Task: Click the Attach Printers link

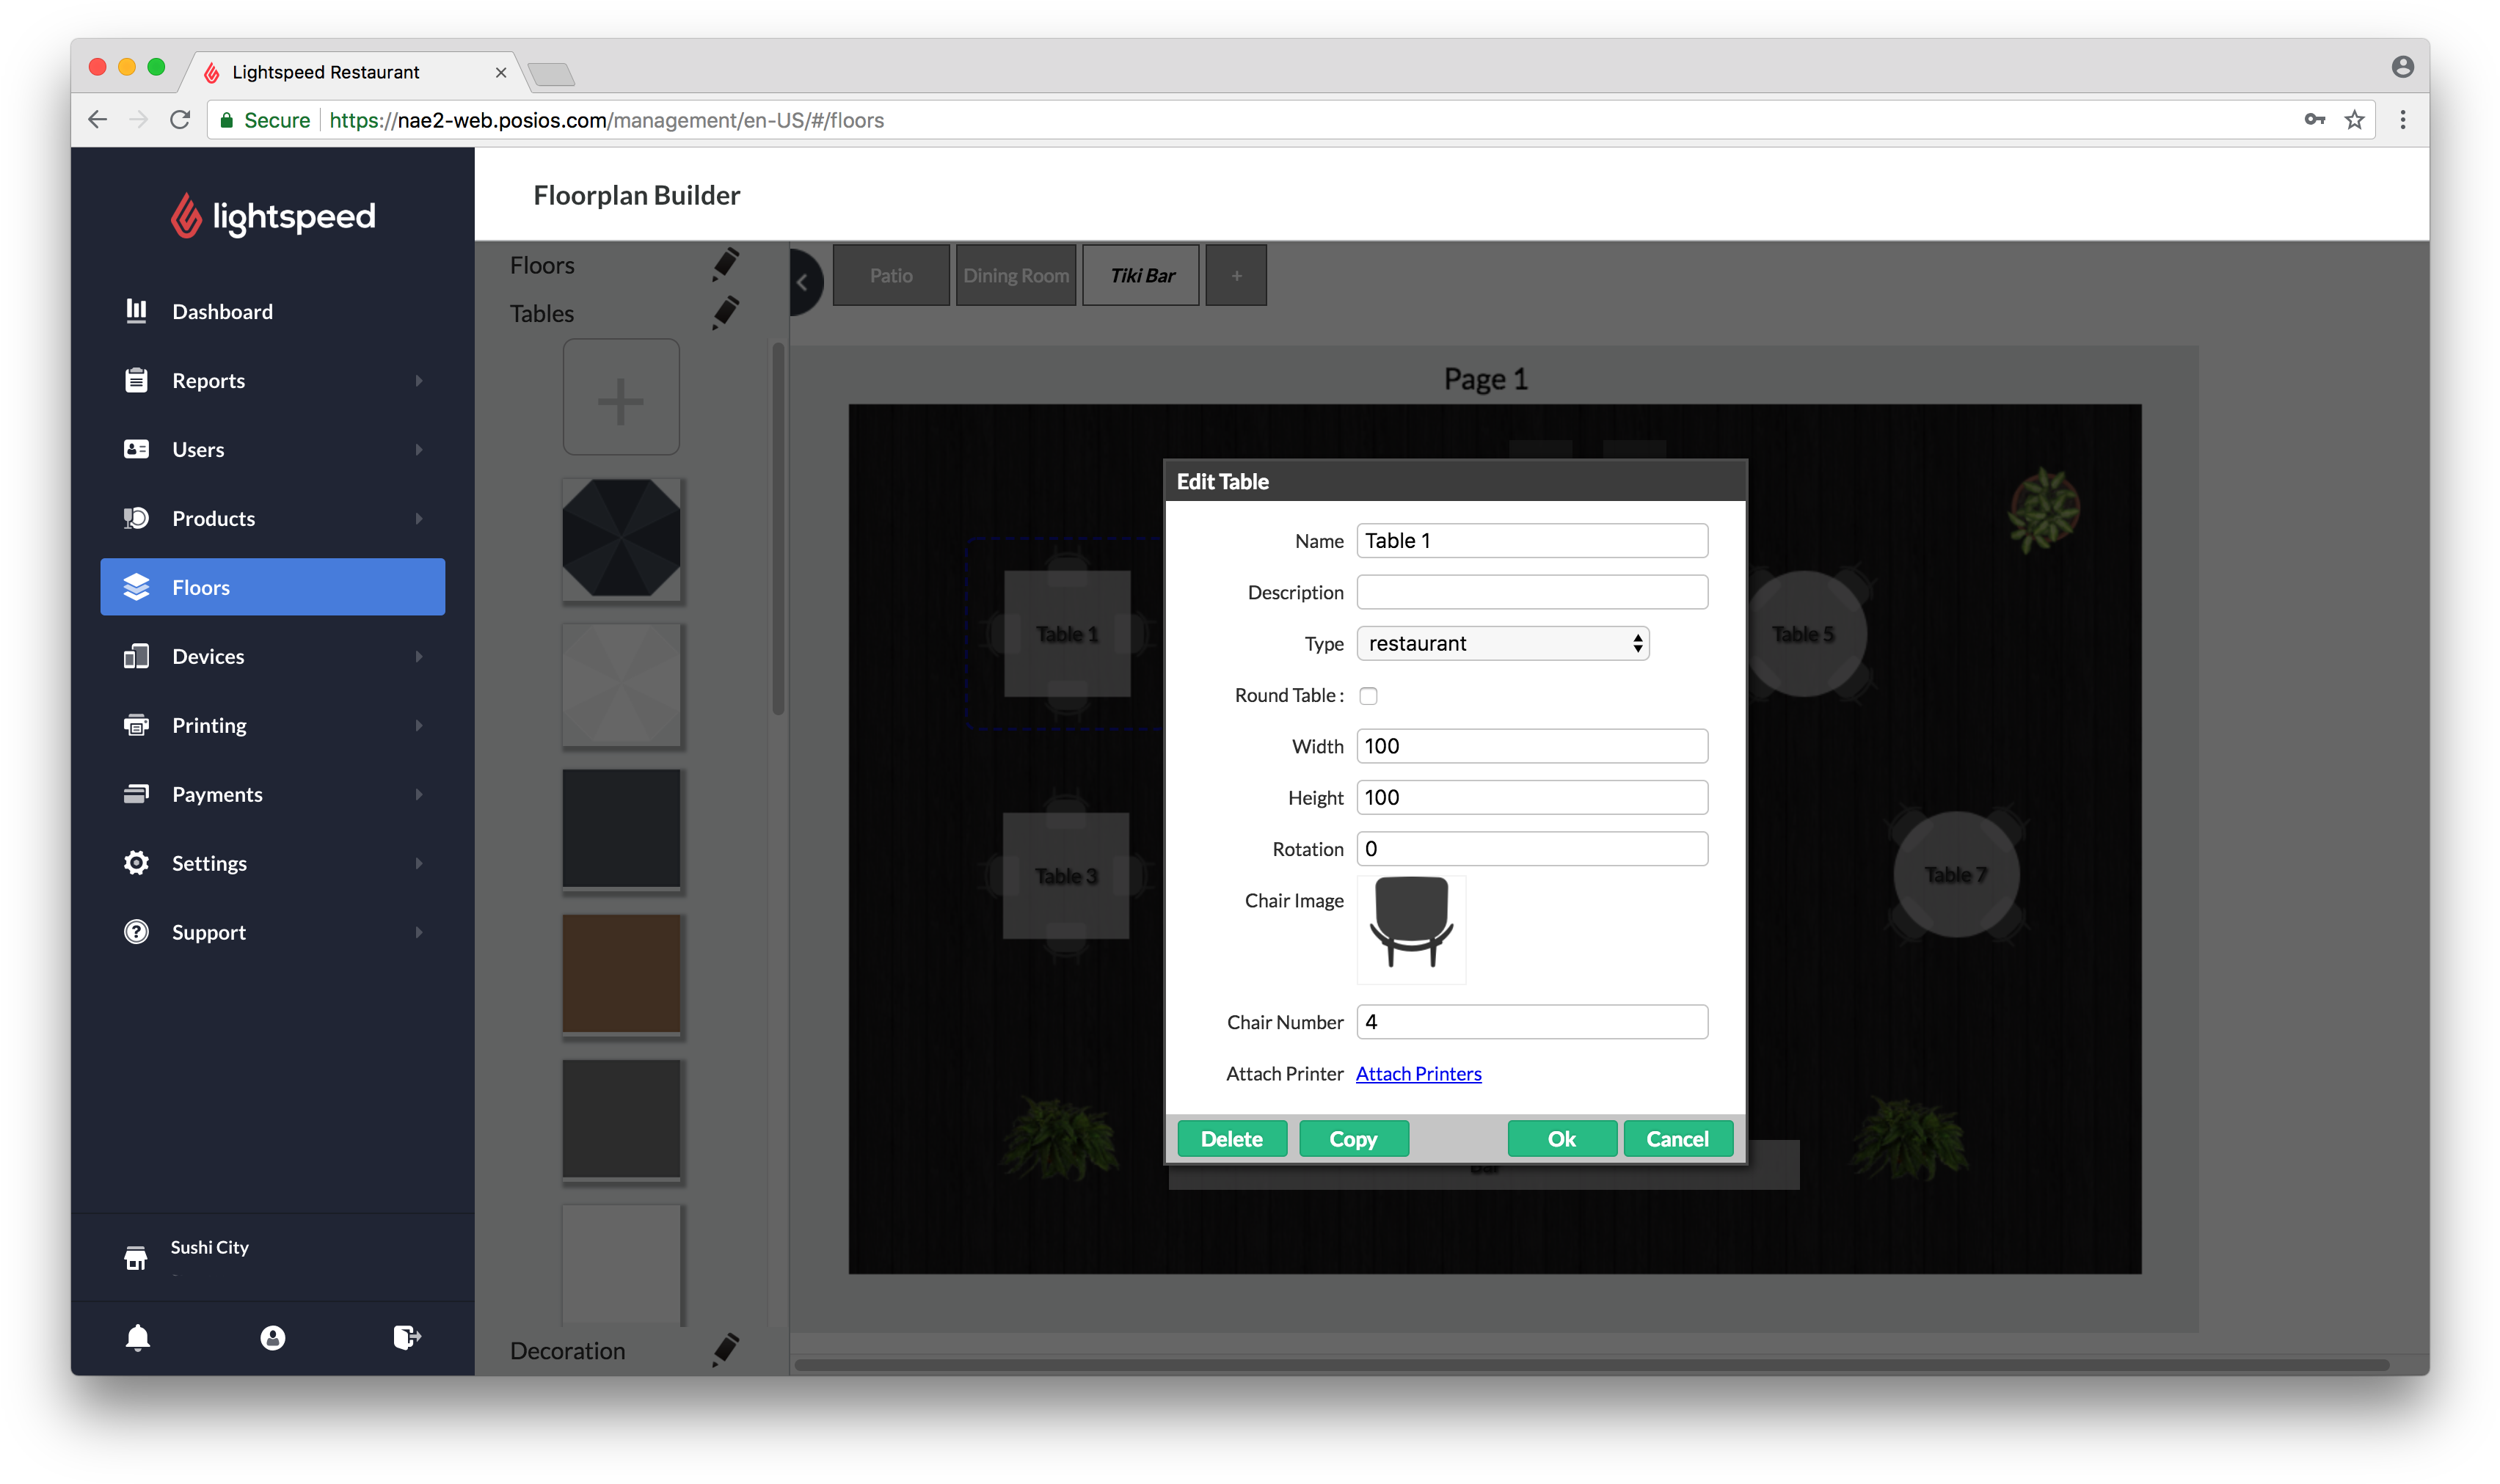Action: pos(1418,1073)
